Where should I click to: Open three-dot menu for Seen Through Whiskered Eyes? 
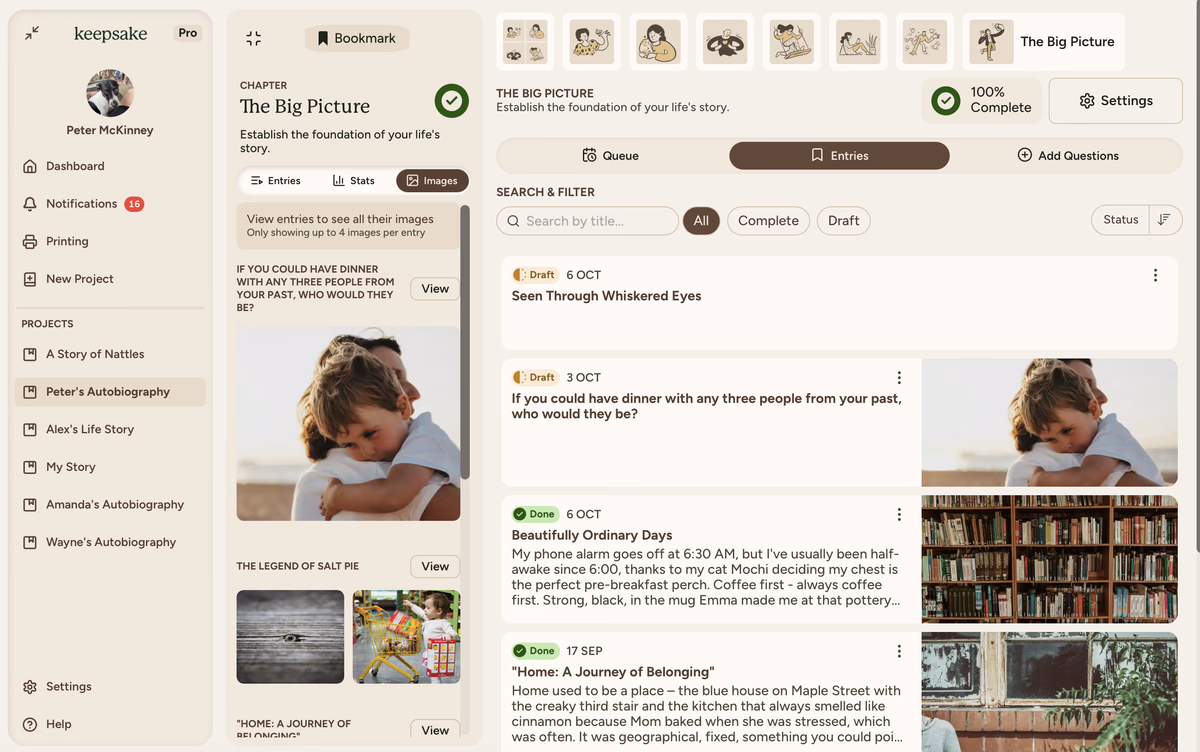pyautogui.click(x=1155, y=275)
